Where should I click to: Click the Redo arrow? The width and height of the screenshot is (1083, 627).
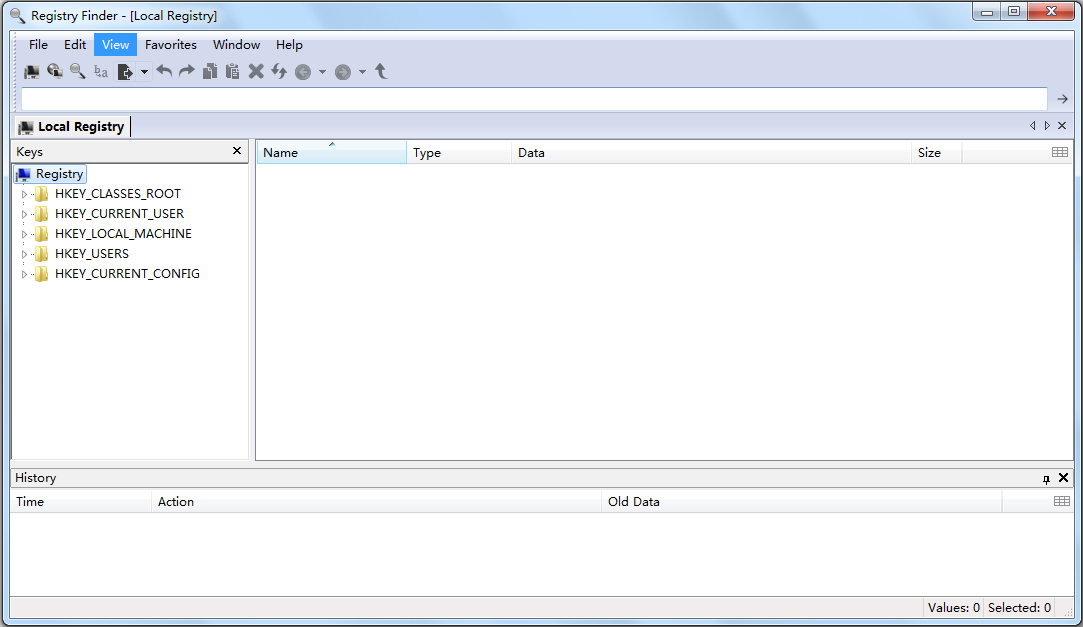[x=187, y=71]
